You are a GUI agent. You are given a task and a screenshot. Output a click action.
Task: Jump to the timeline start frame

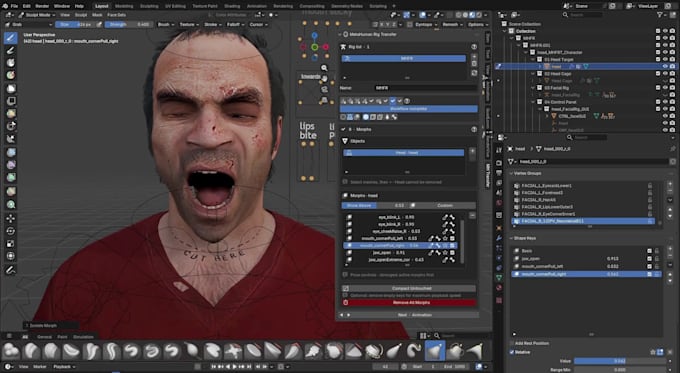pos(214,367)
